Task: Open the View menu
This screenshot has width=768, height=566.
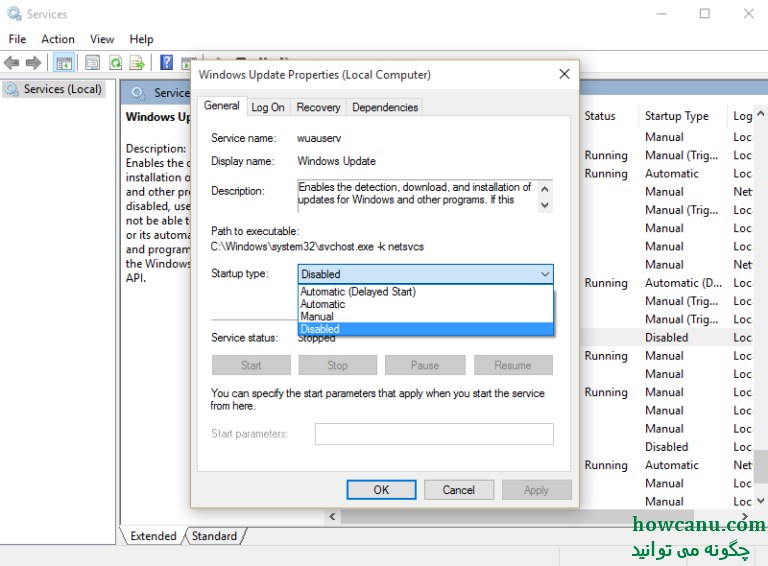Action: tap(102, 39)
